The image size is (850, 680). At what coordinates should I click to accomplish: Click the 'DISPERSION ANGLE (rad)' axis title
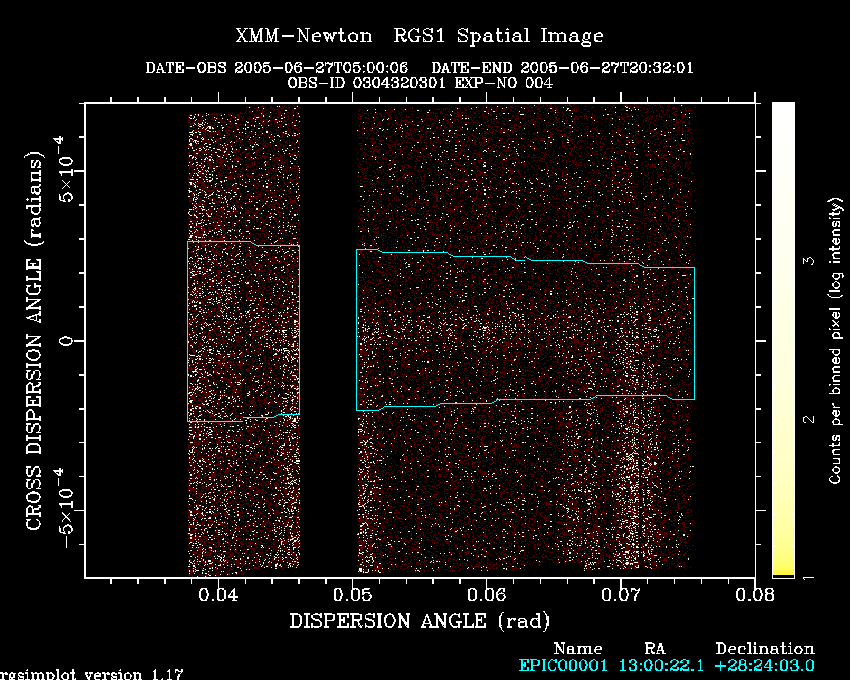pos(420,621)
